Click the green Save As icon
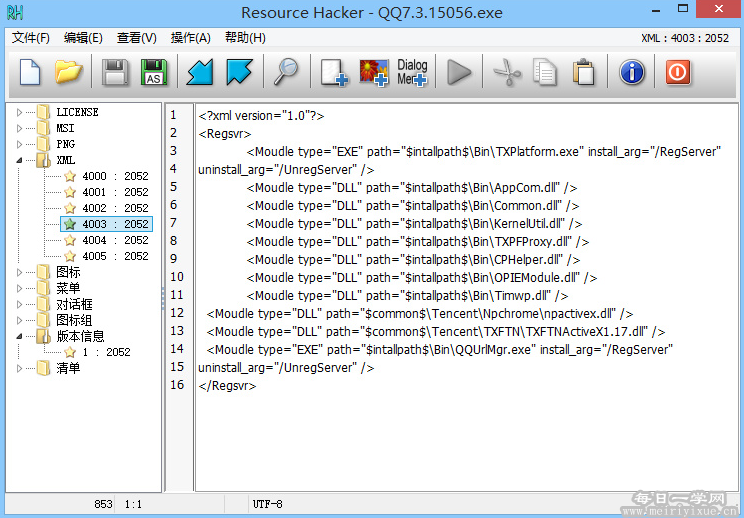This screenshot has width=744, height=518. (154, 72)
